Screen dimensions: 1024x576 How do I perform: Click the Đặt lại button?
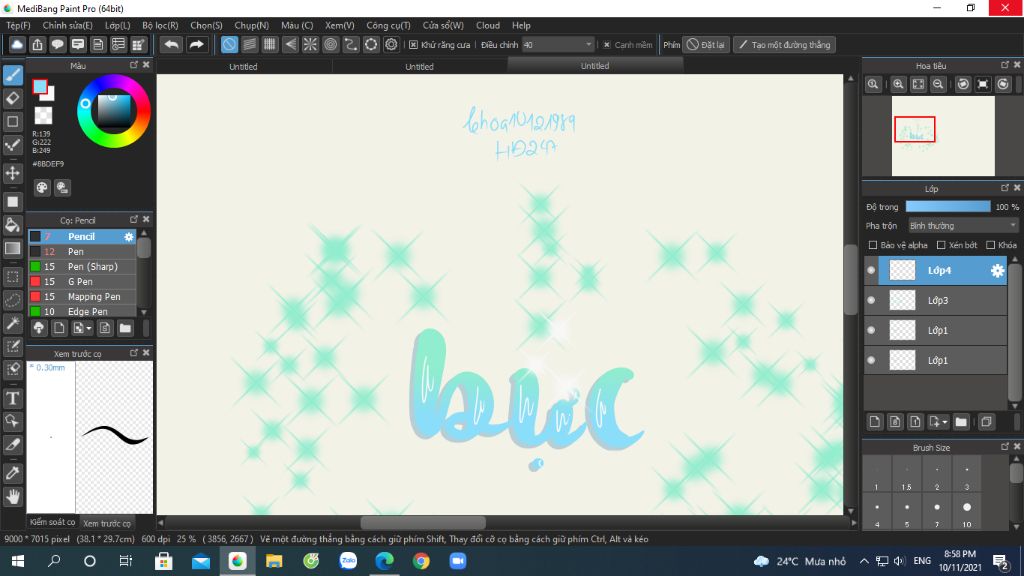coord(706,44)
